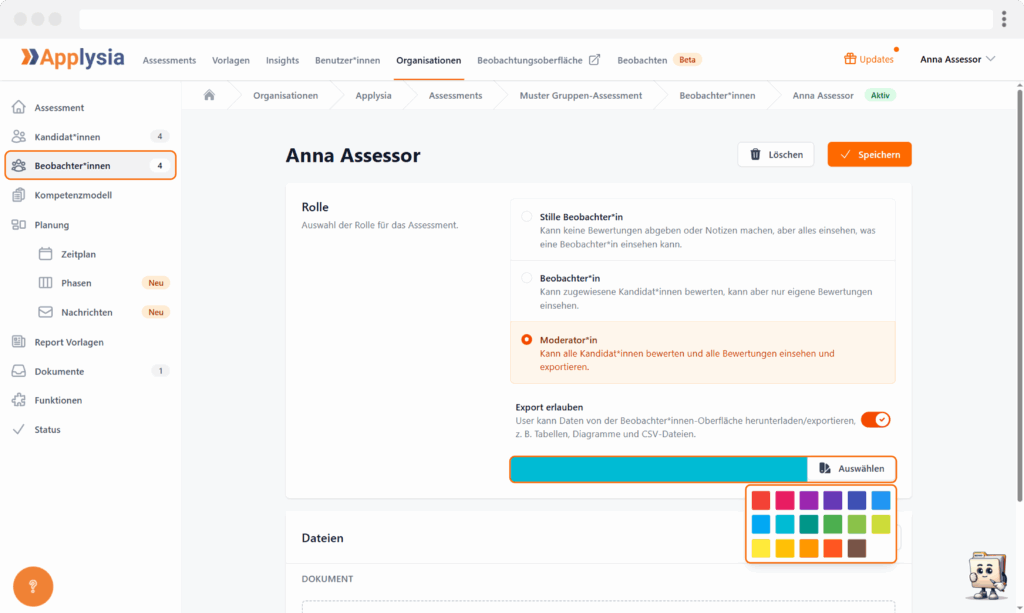Pick the brown color swatch
Screen dimensions: 1024x613
click(857, 548)
